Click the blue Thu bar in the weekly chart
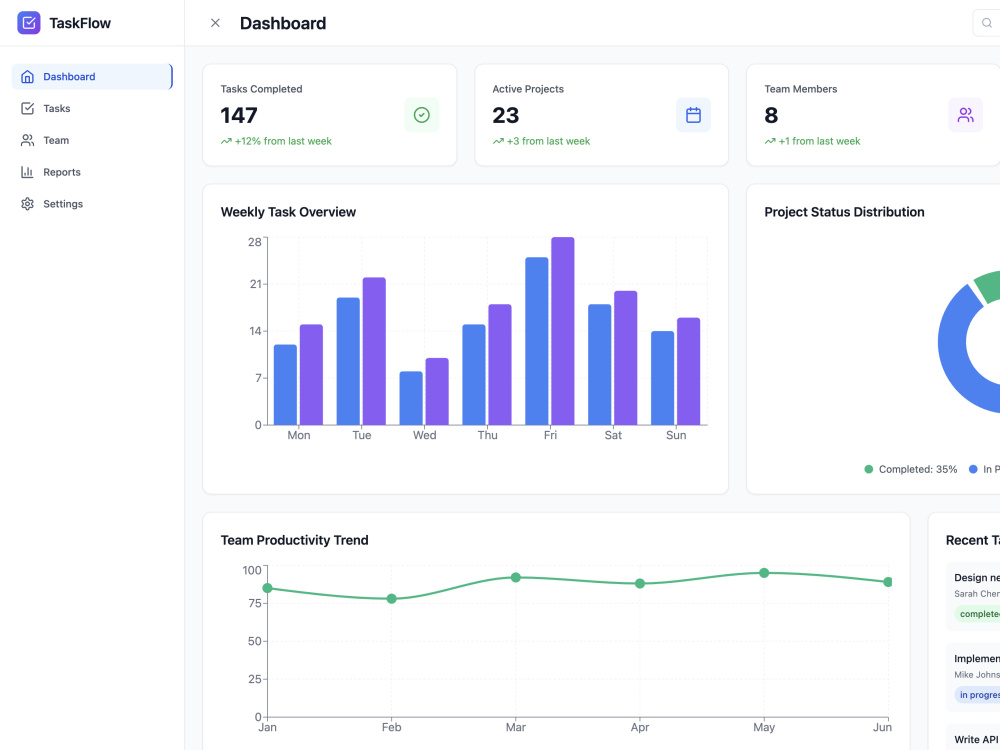1000x750 pixels. [x=474, y=374]
